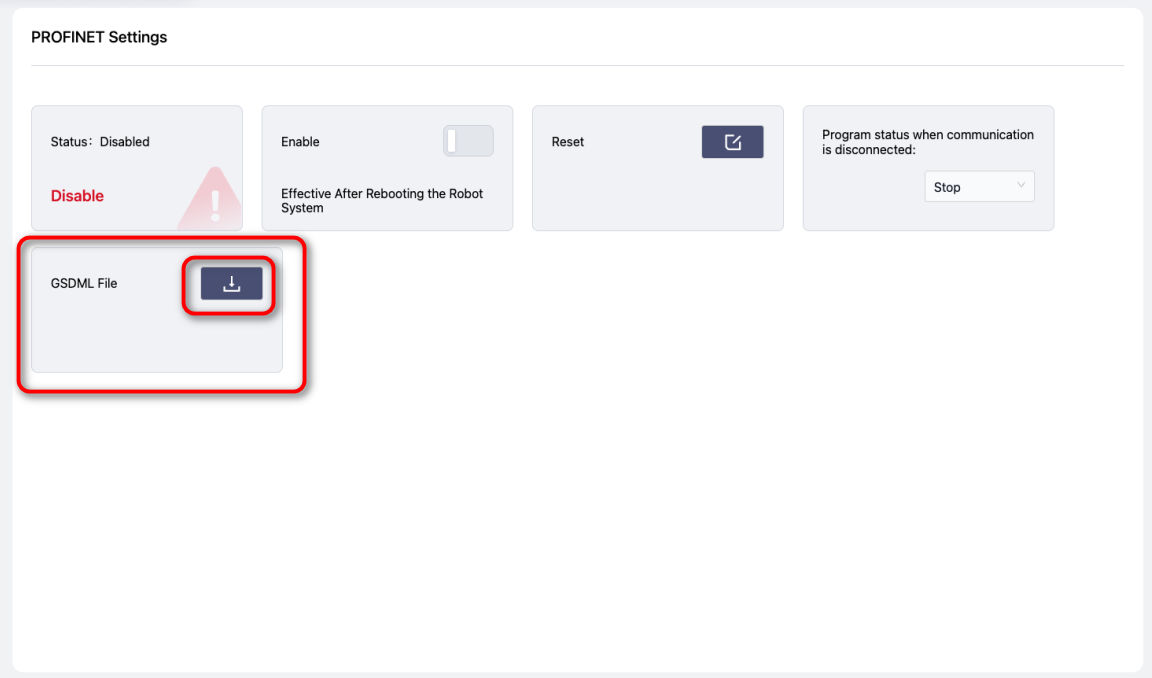Click the PROFINET Settings heading

click(99, 37)
